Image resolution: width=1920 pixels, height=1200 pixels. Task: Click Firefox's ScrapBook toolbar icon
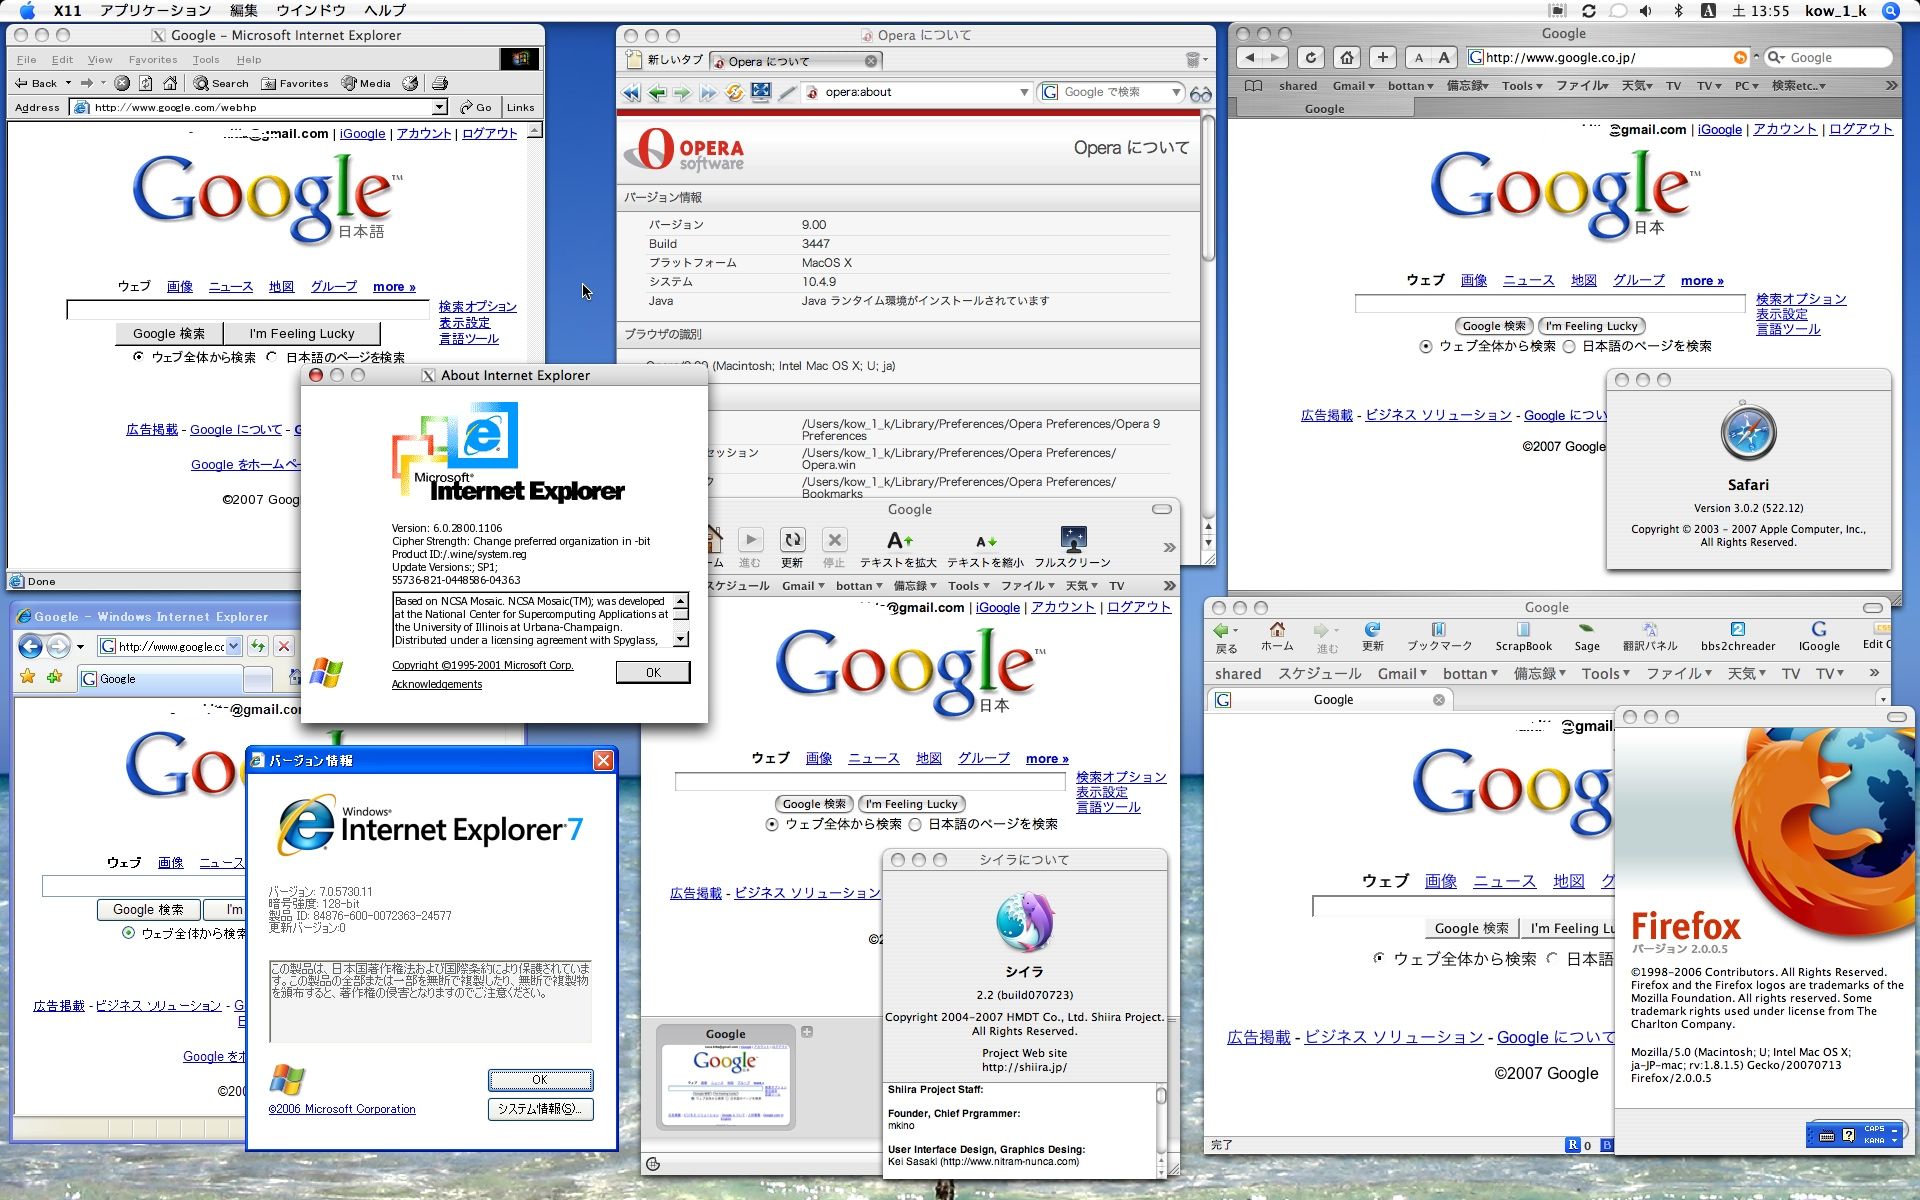click(x=1523, y=630)
